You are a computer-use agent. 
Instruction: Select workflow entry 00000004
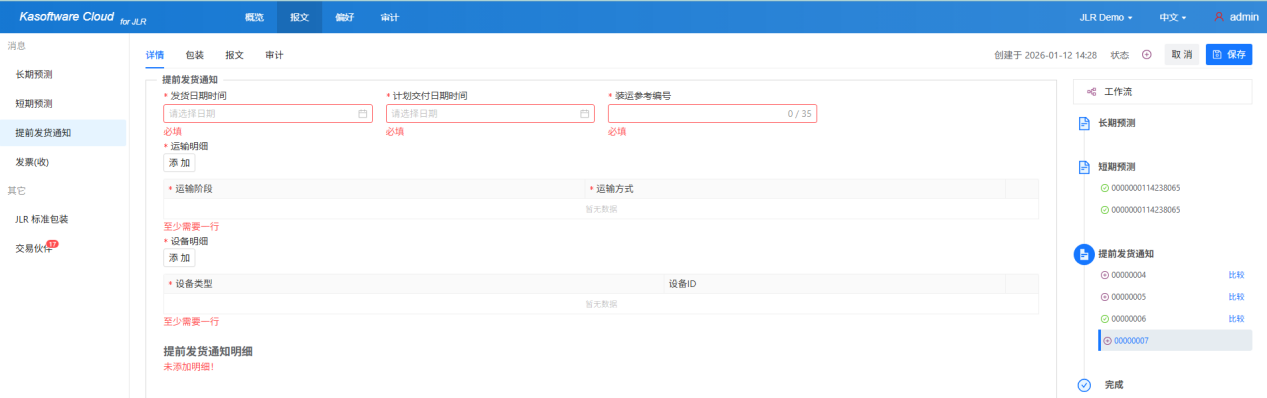pyautogui.click(x=1129, y=275)
